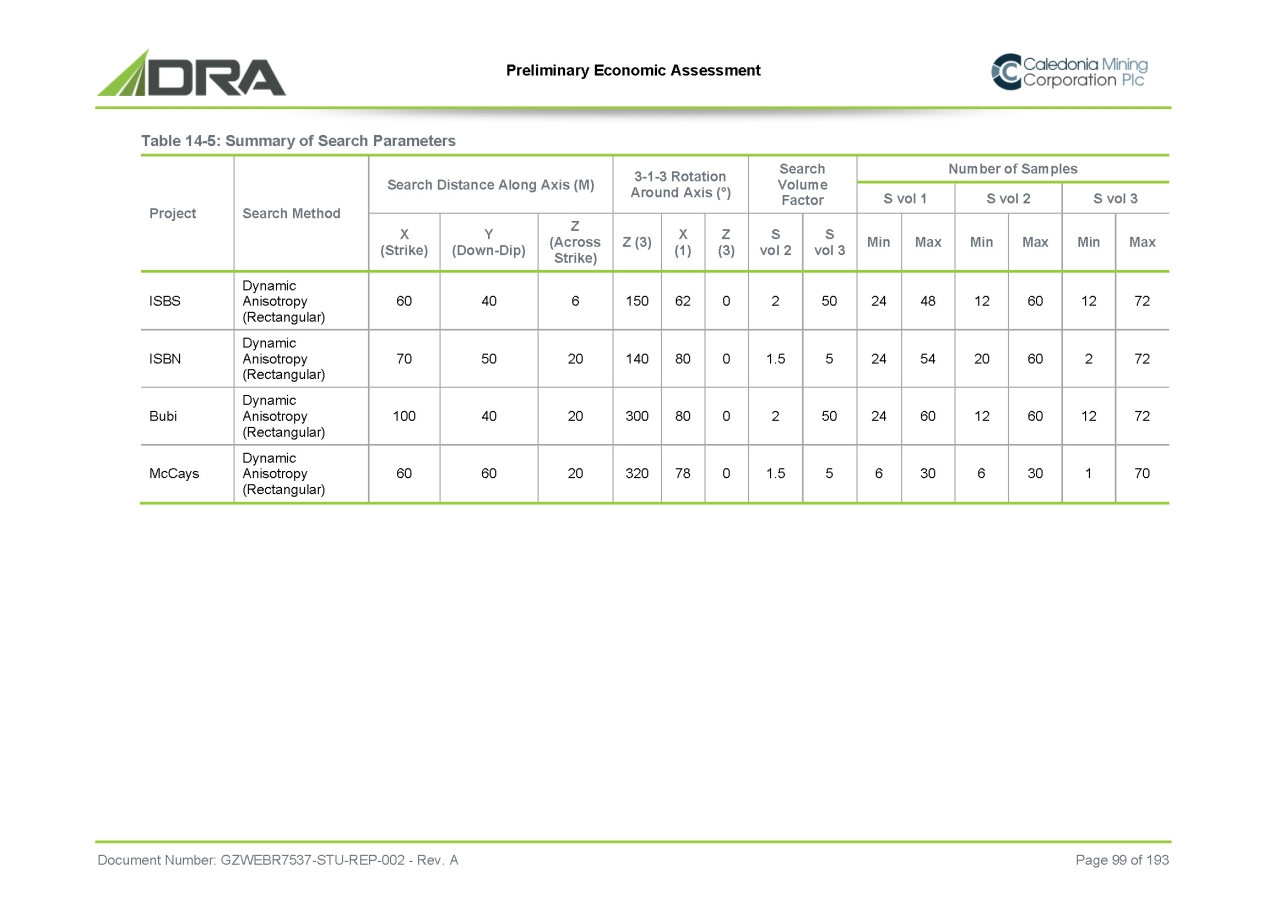Click the McCays row Z (3) value 320
This screenshot has width=1288, height=911.
pyautogui.click(x=636, y=474)
